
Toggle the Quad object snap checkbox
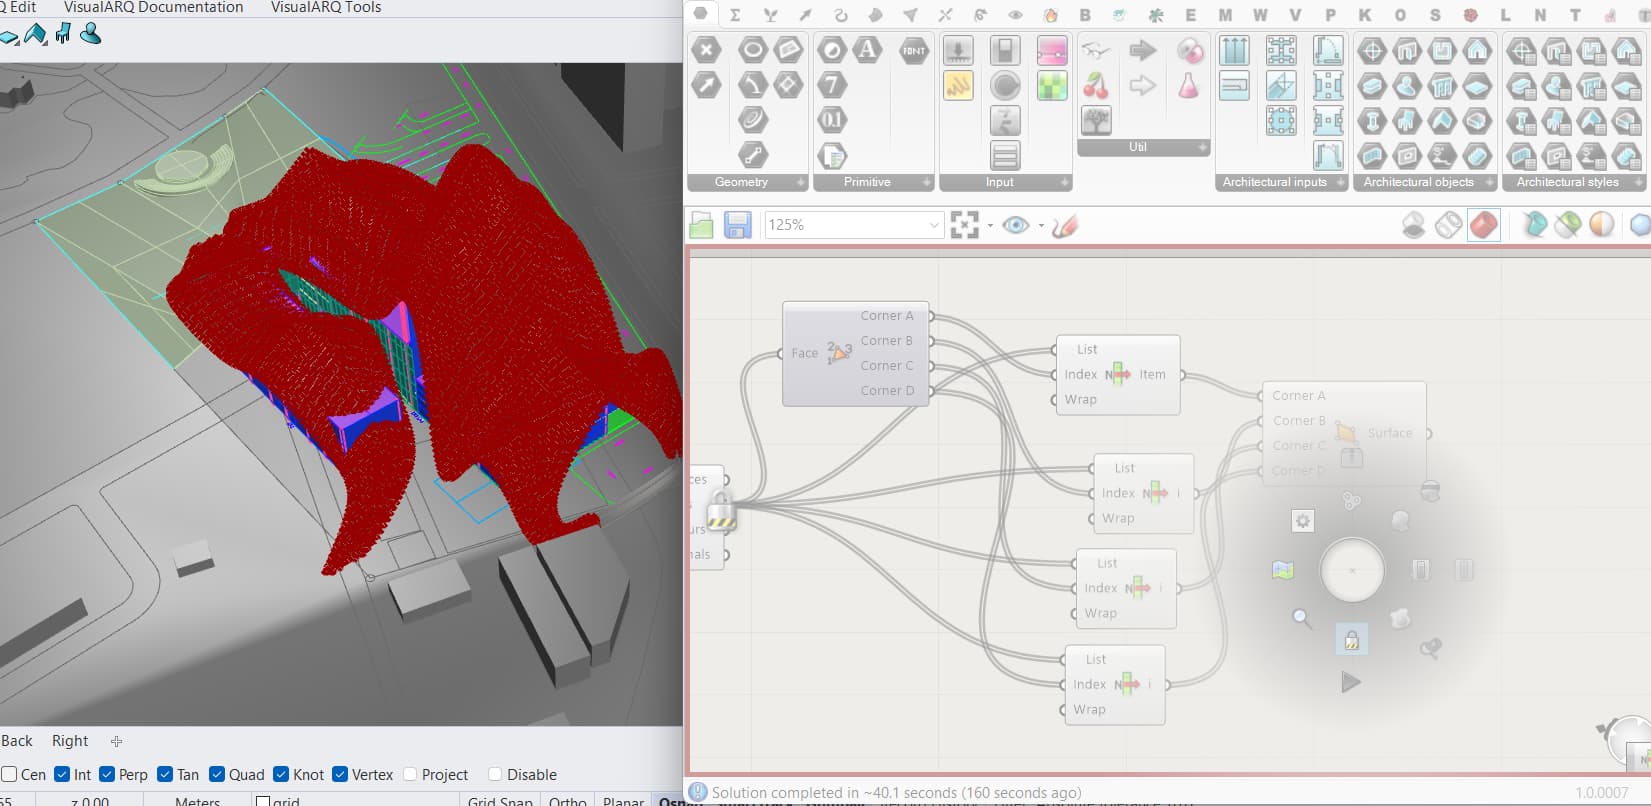[217, 774]
